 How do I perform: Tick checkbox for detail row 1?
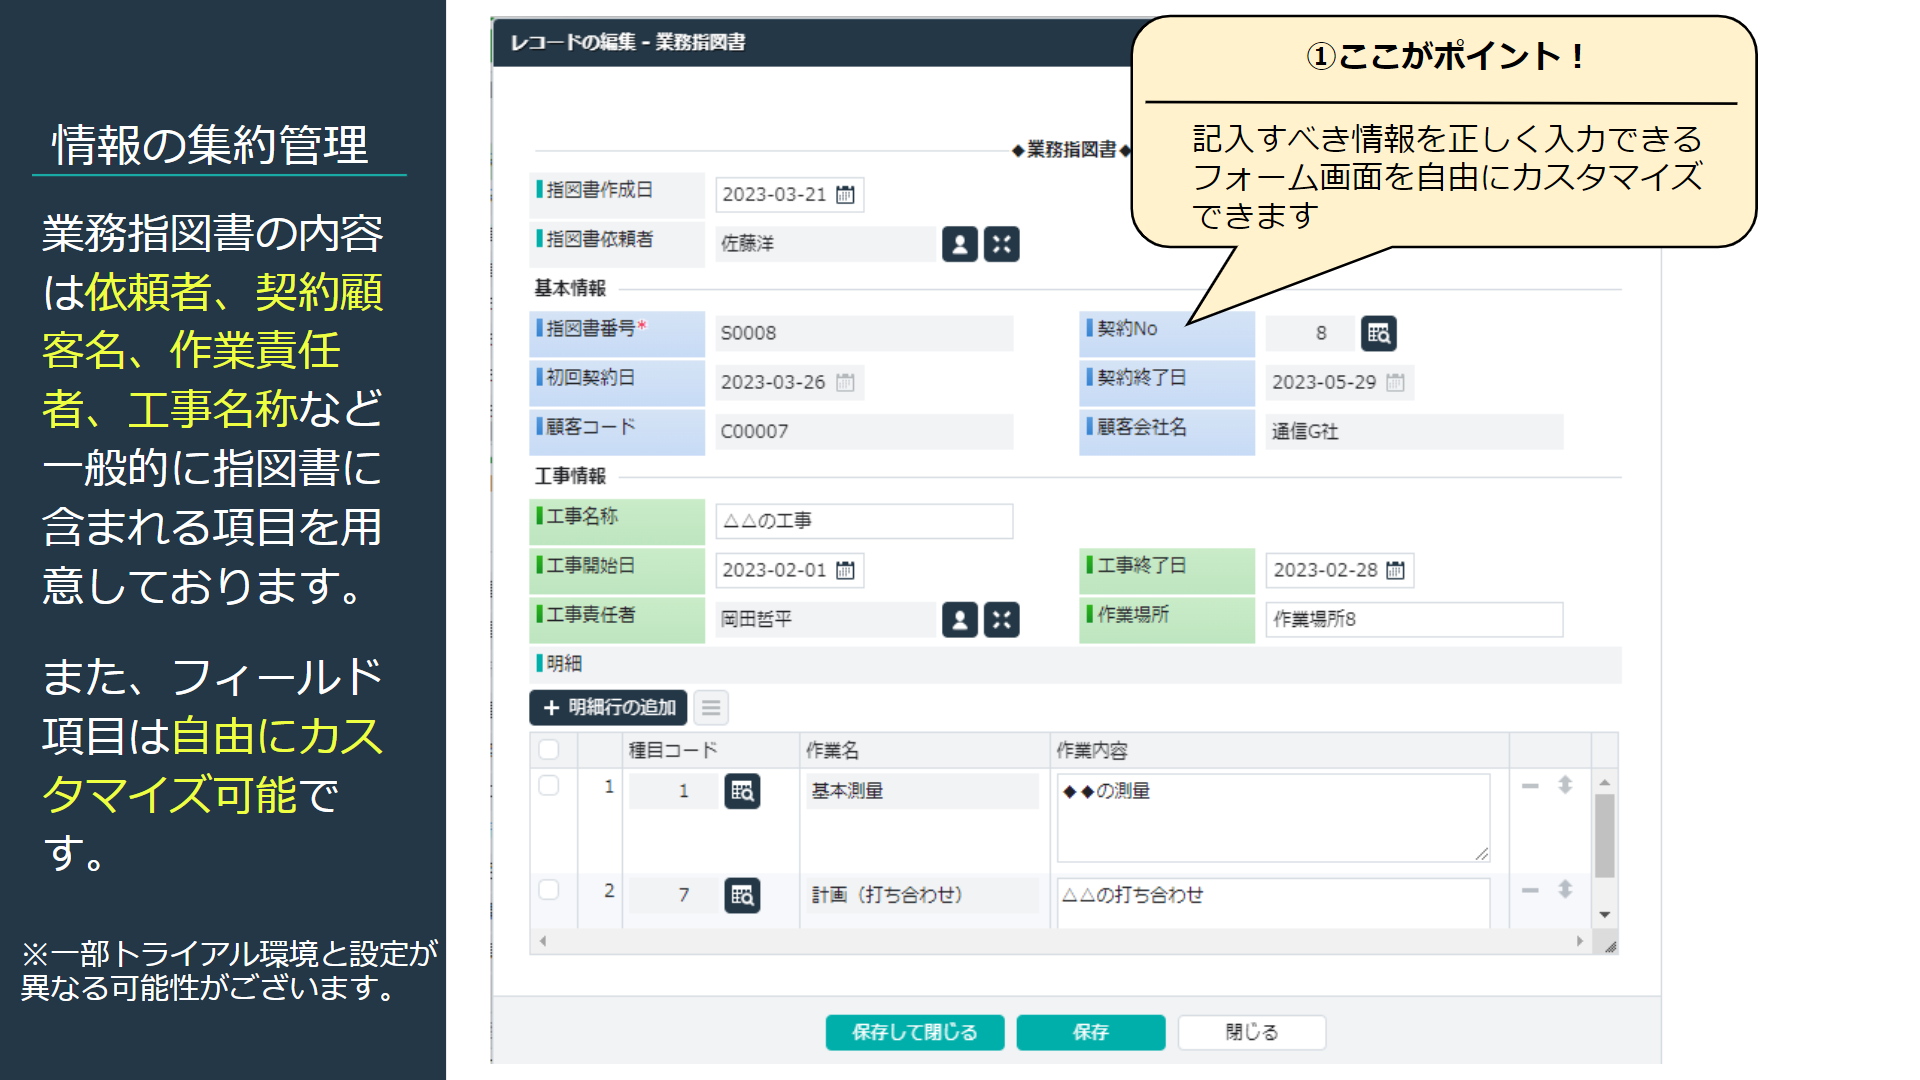549,786
